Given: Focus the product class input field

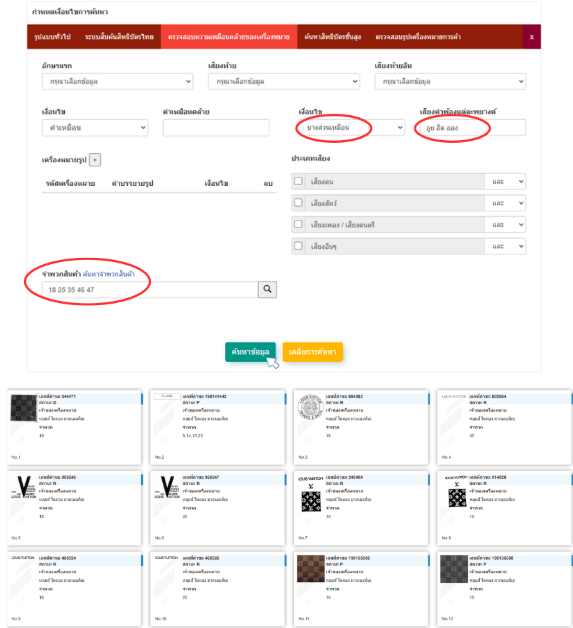Looking at the screenshot, I should pos(150,290).
